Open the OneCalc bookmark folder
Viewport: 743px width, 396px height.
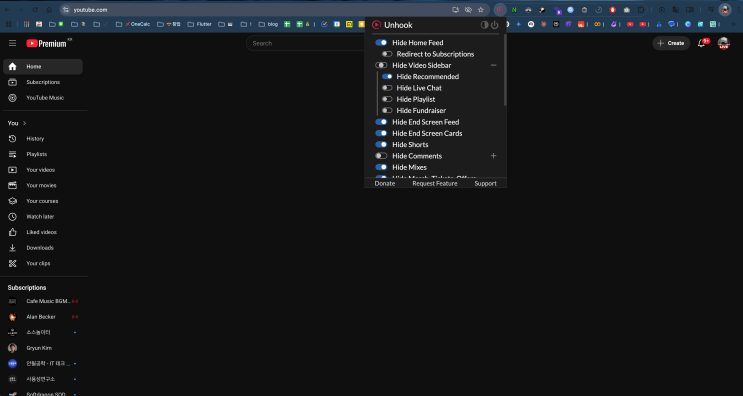coord(133,24)
